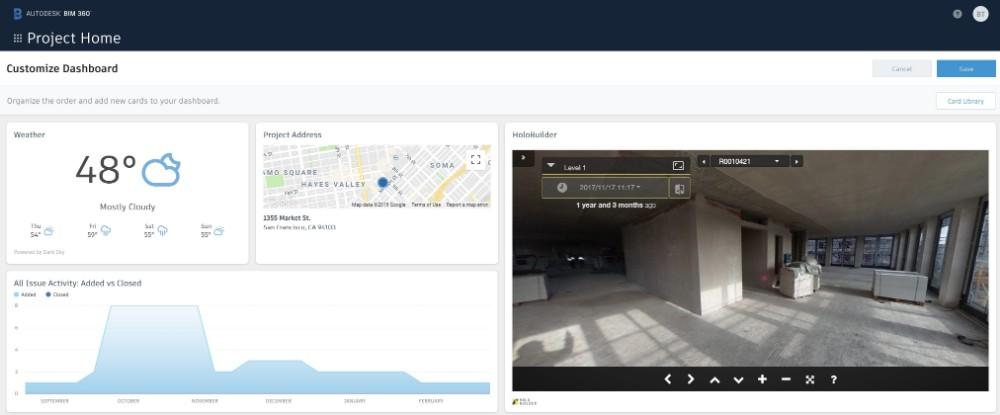Image resolution: width=1000 pixels, height=415 pixels.
Task: Click the Autodesk BIM 360 logo
Action: 52,13
